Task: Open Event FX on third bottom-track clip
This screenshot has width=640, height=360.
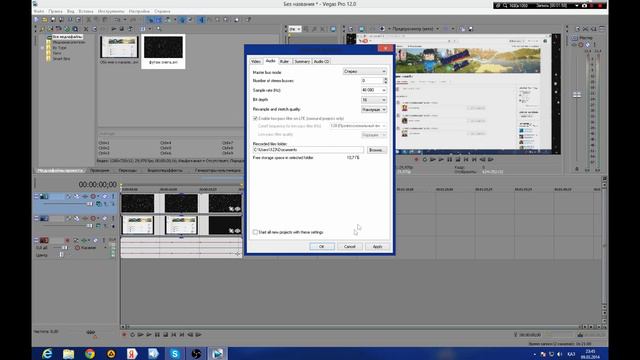Action: (x=238, y=231)
